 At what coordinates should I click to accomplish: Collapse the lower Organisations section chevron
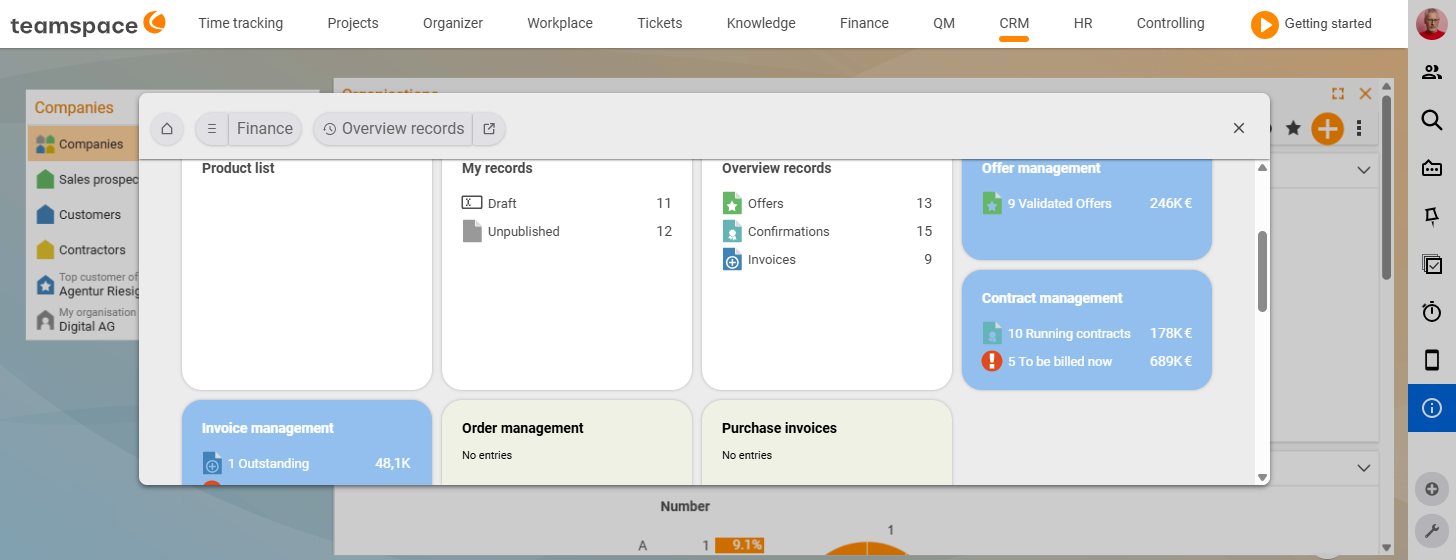(1363, 468)
